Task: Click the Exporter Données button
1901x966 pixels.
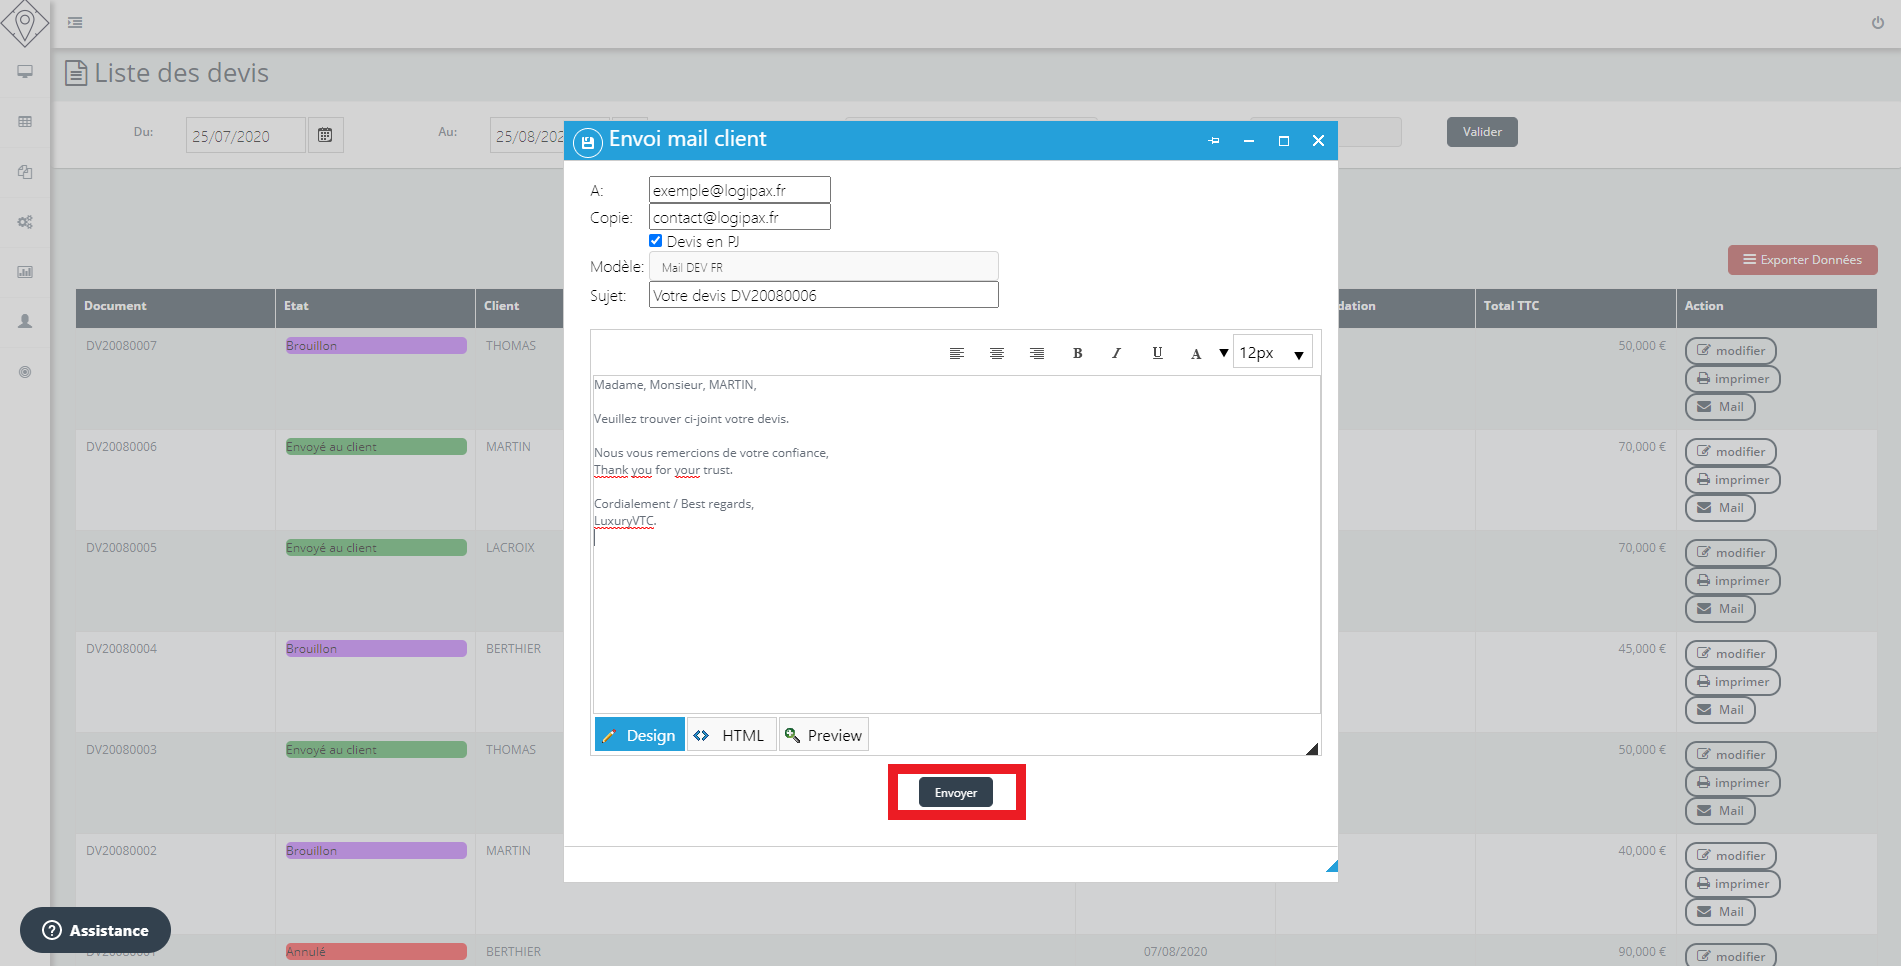Action: 1802,260
